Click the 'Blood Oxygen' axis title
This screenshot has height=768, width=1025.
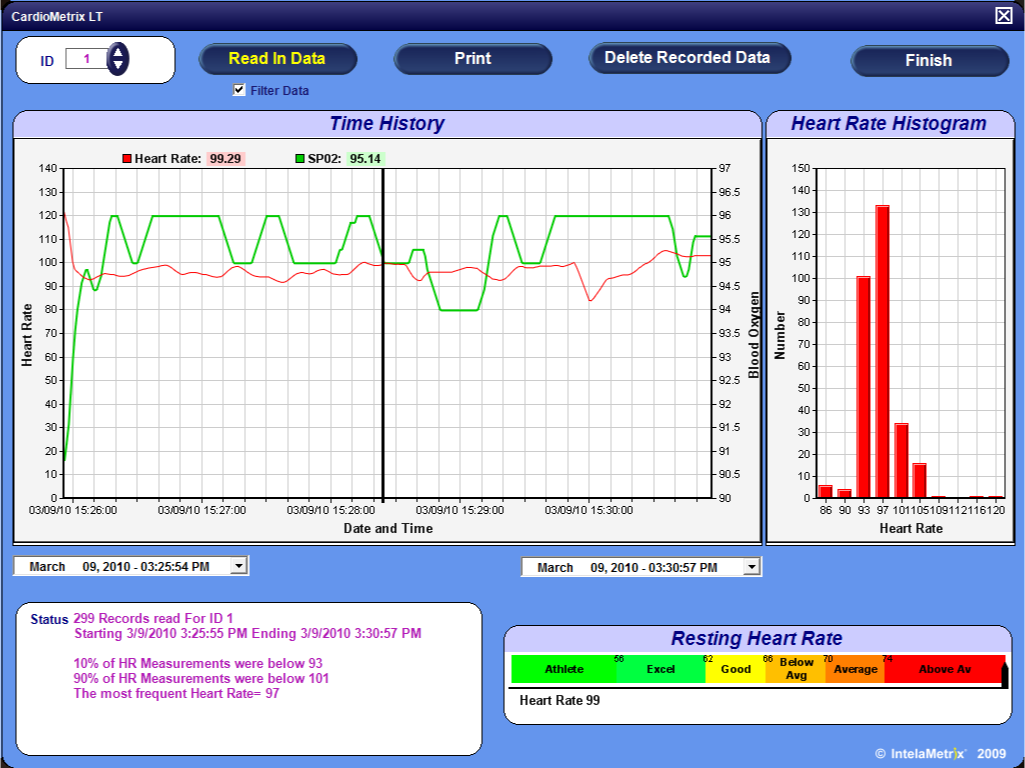pos(754,335)
